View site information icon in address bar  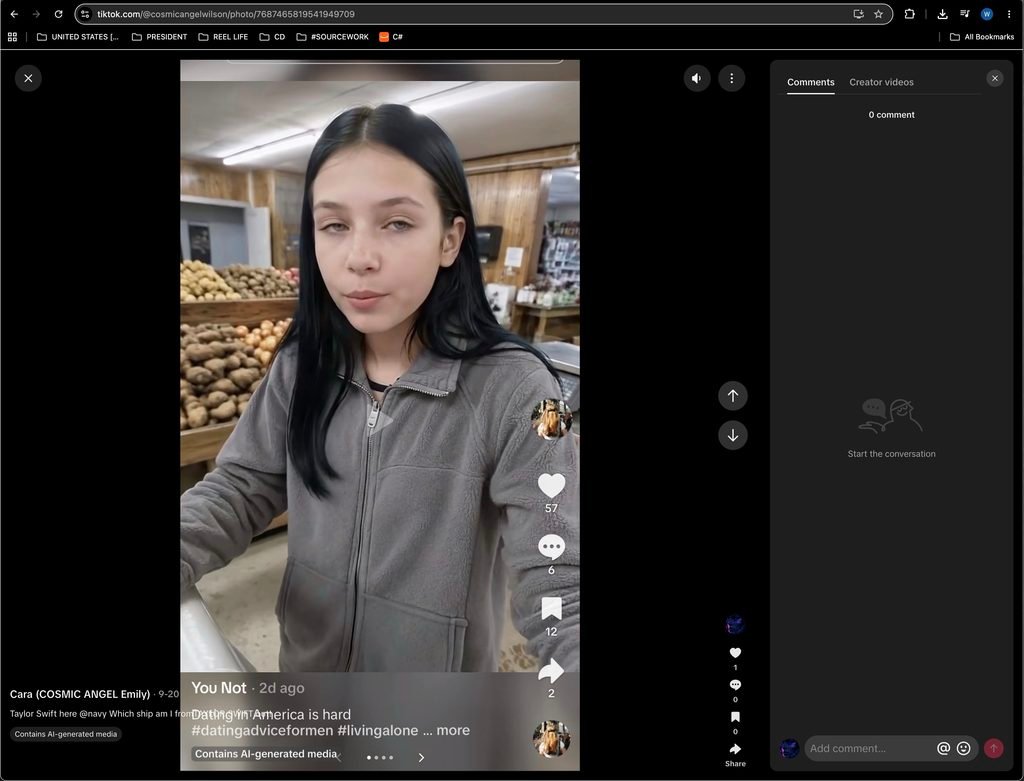pos(85,14)
